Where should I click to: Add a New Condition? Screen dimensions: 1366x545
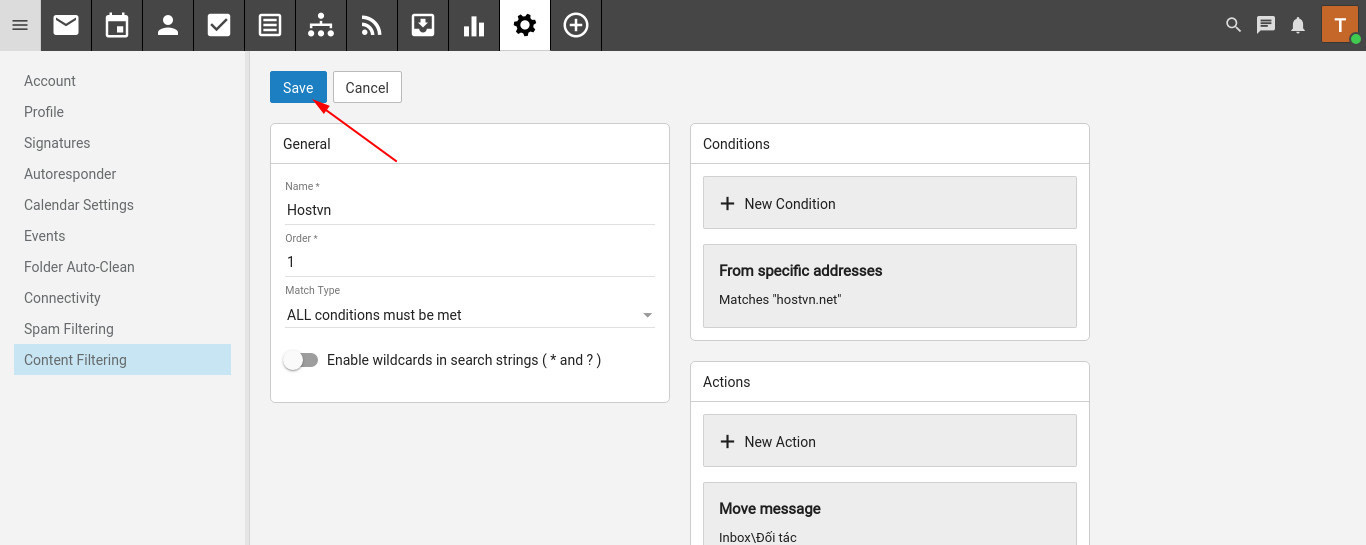click(889, 203)
